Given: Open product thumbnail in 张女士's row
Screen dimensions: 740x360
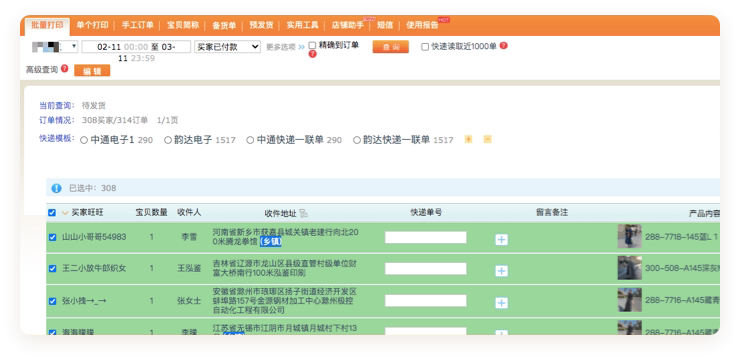Looking at the screenshot, I should (x=630, y=300).
